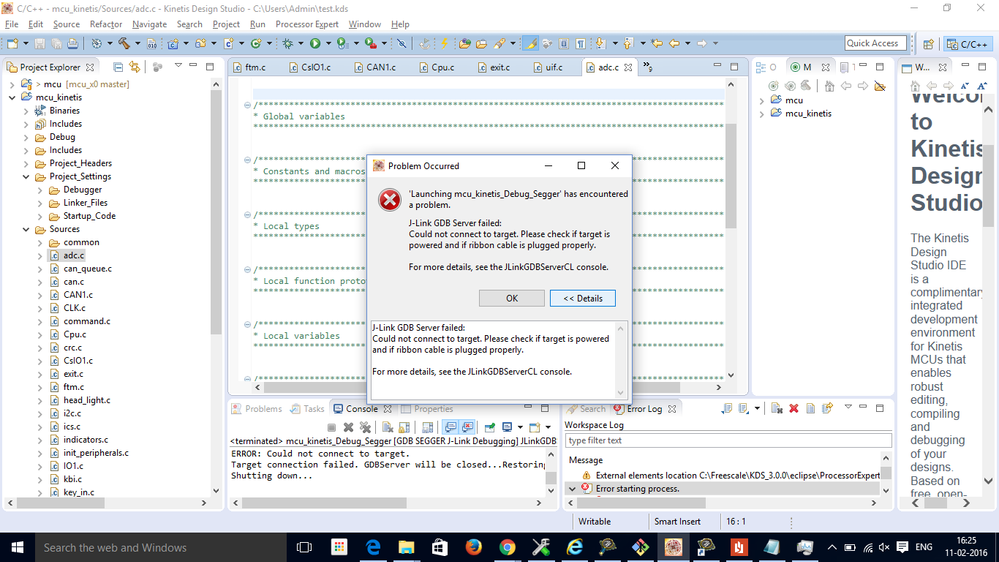Open the Run menu

(x=257, y=24)
